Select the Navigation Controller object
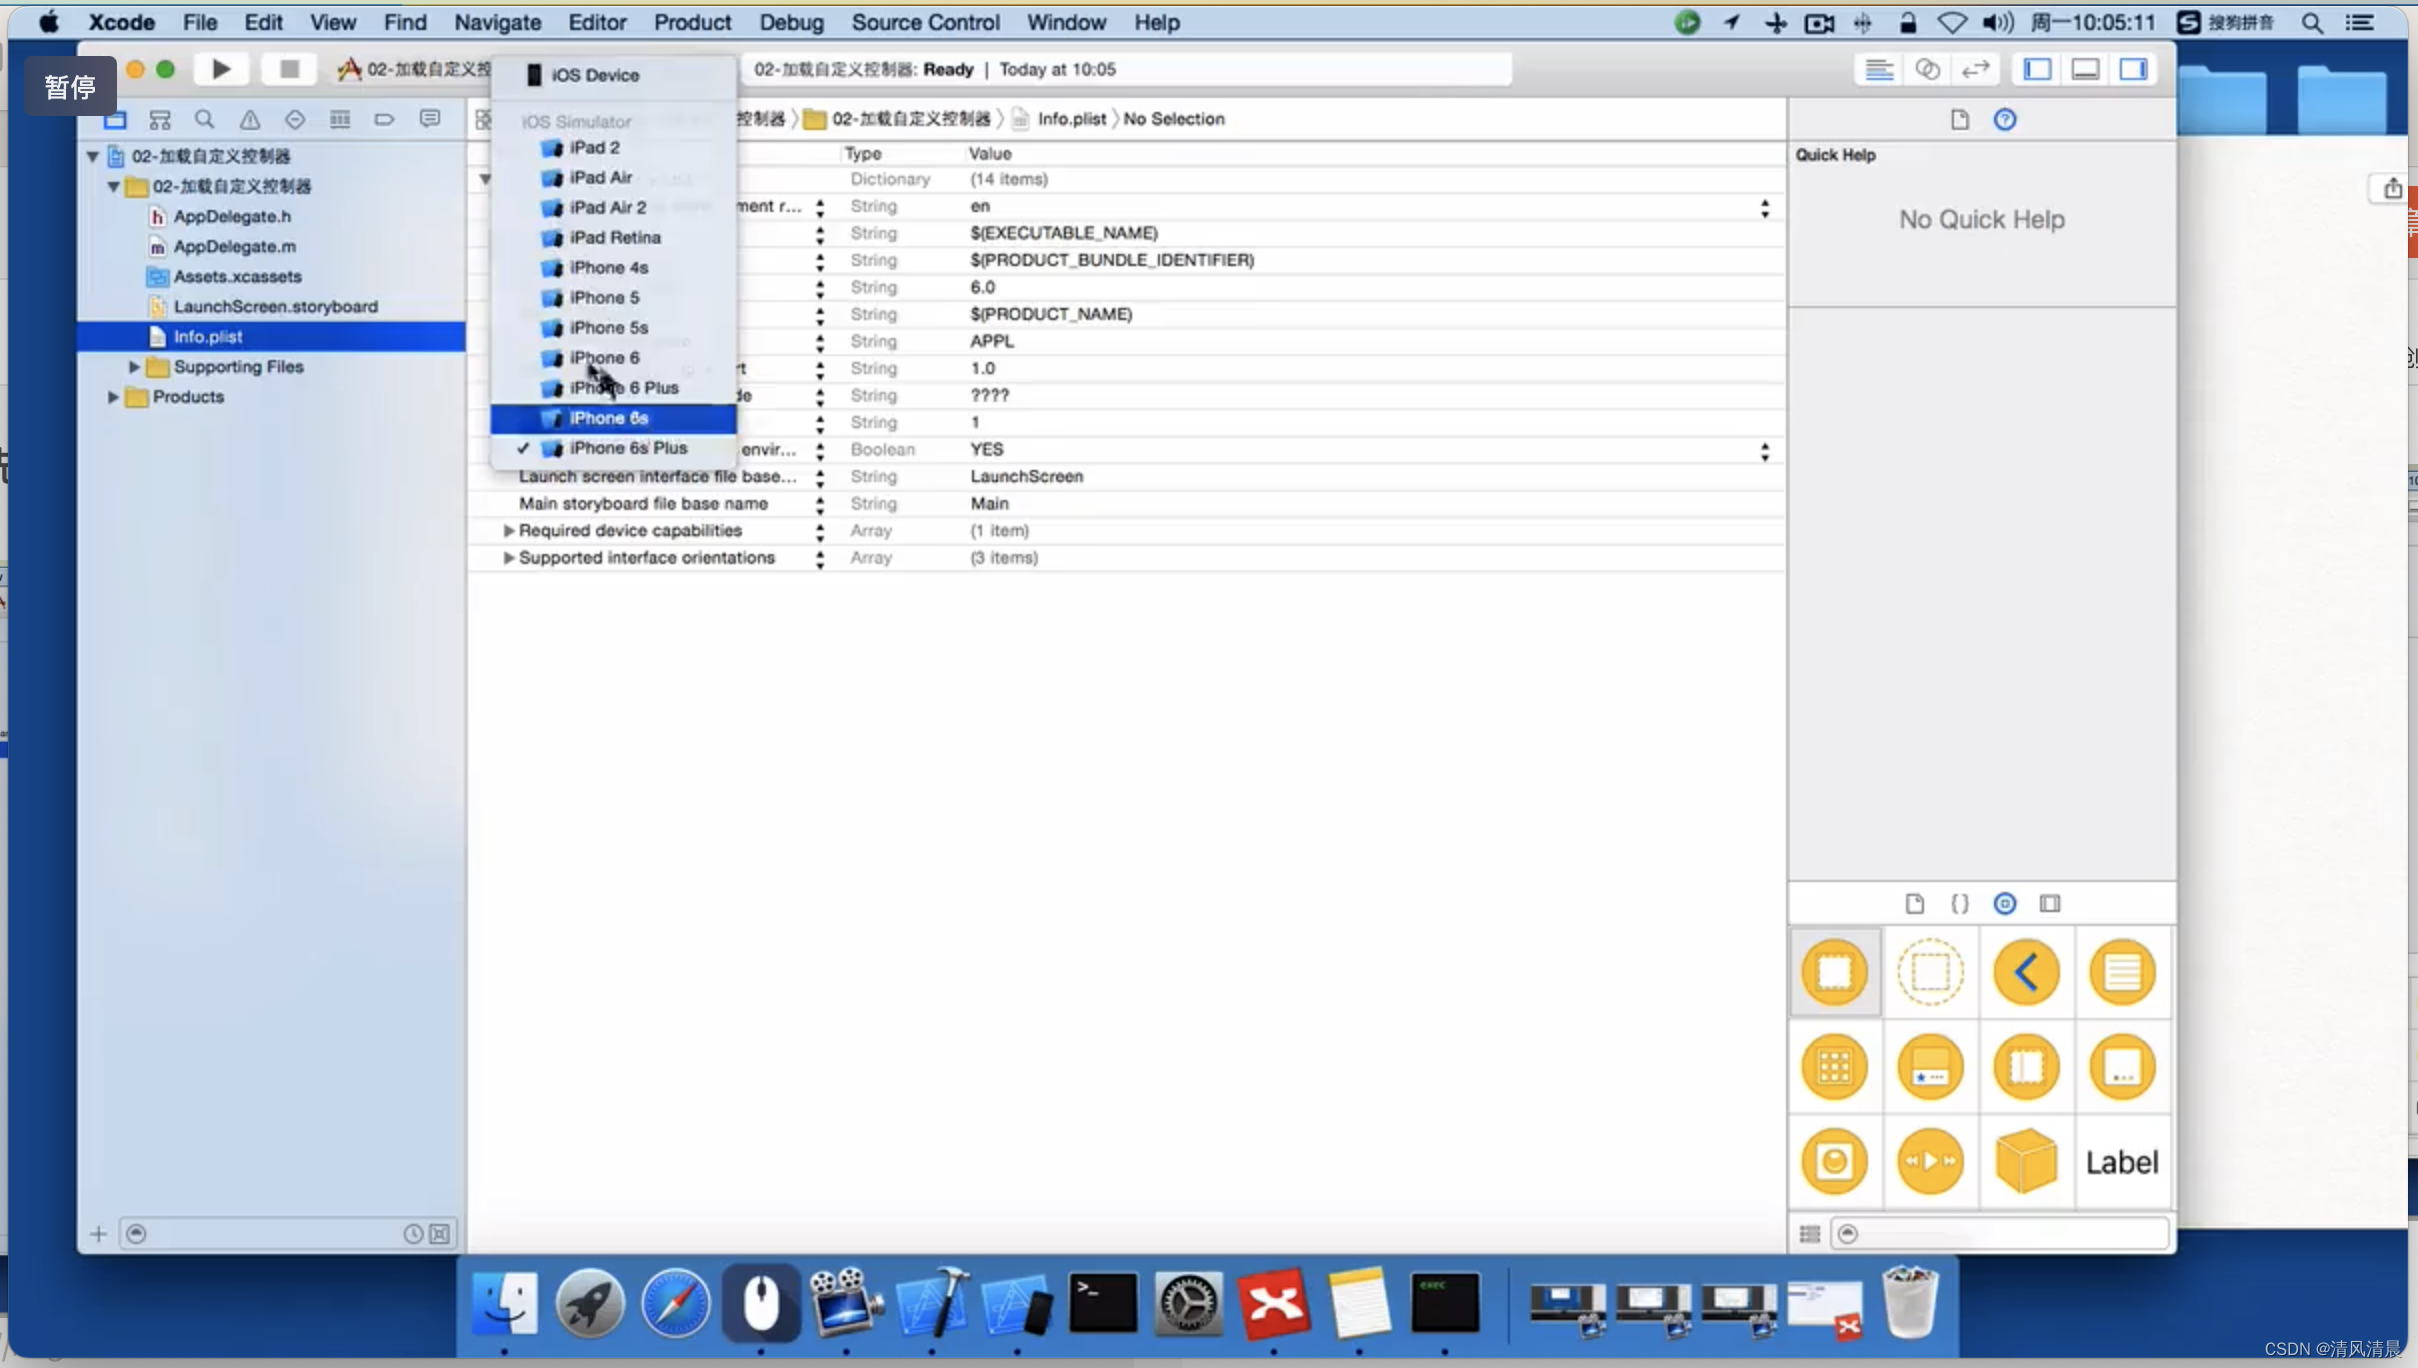Viewport: 2418px width, 1368px height. 2027,972
